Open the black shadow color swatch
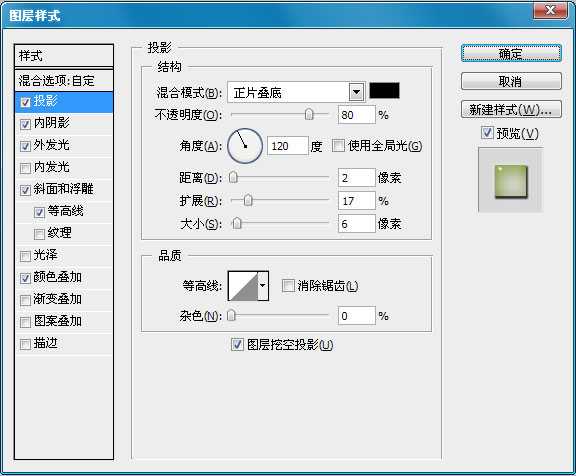This screenshot has width=576, height=476. [x=384, y=91]
